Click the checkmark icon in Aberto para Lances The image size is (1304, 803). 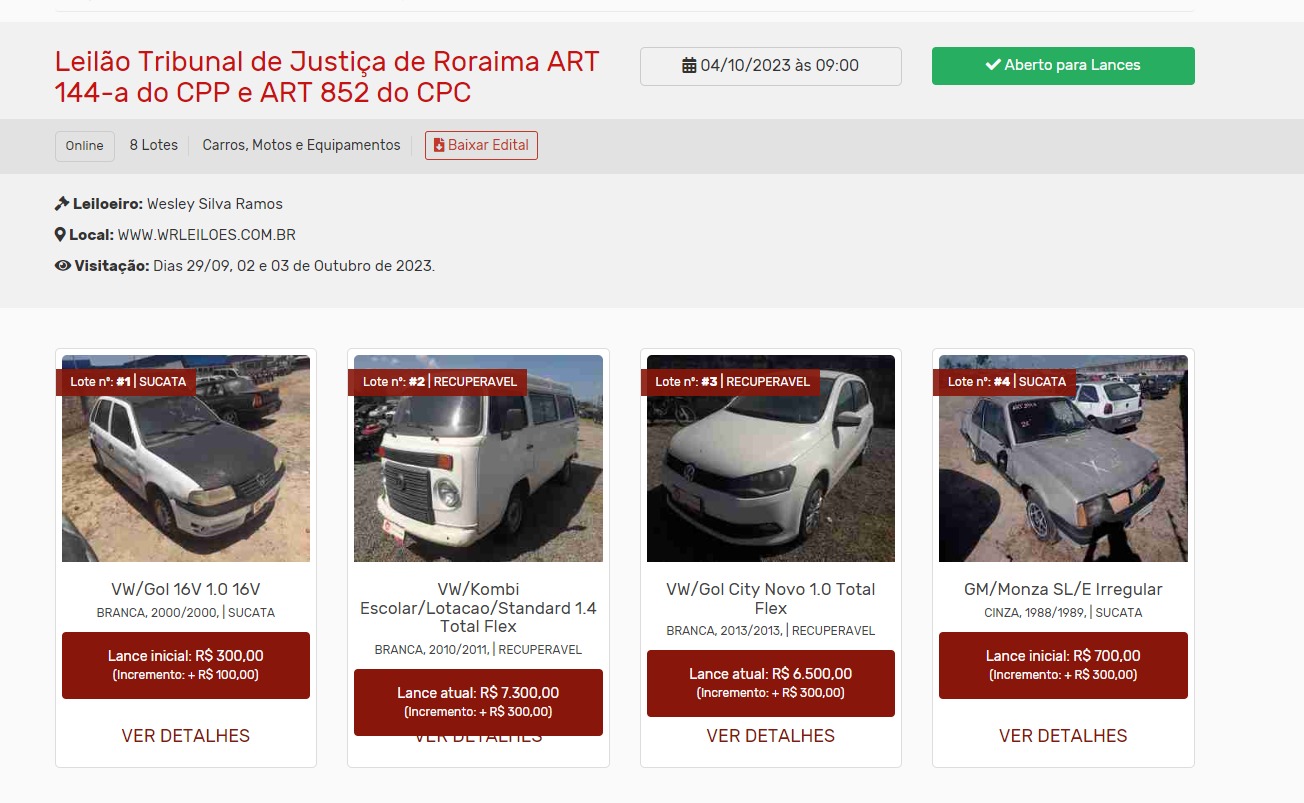(993, 65)
